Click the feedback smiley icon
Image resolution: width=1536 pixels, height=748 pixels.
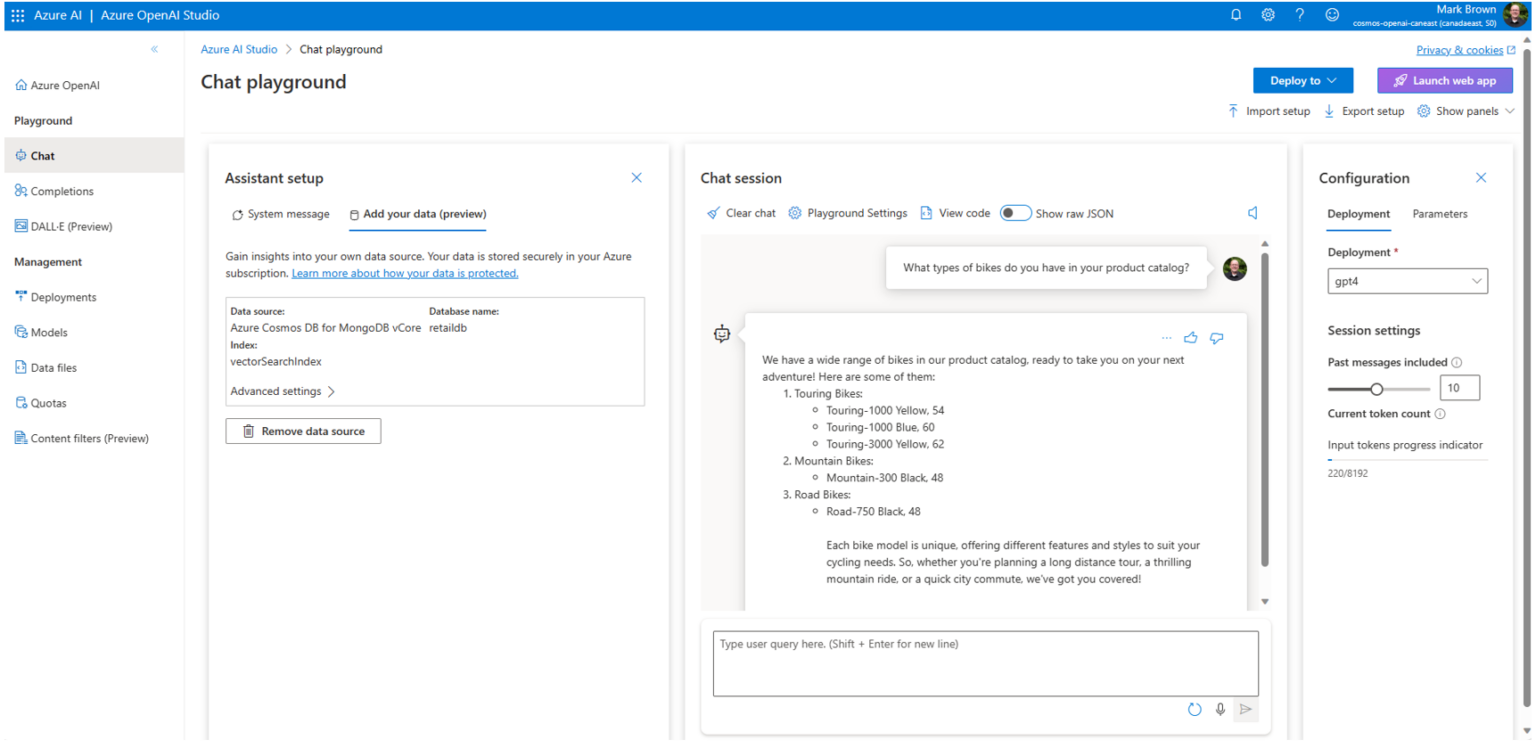point(1332,15)
